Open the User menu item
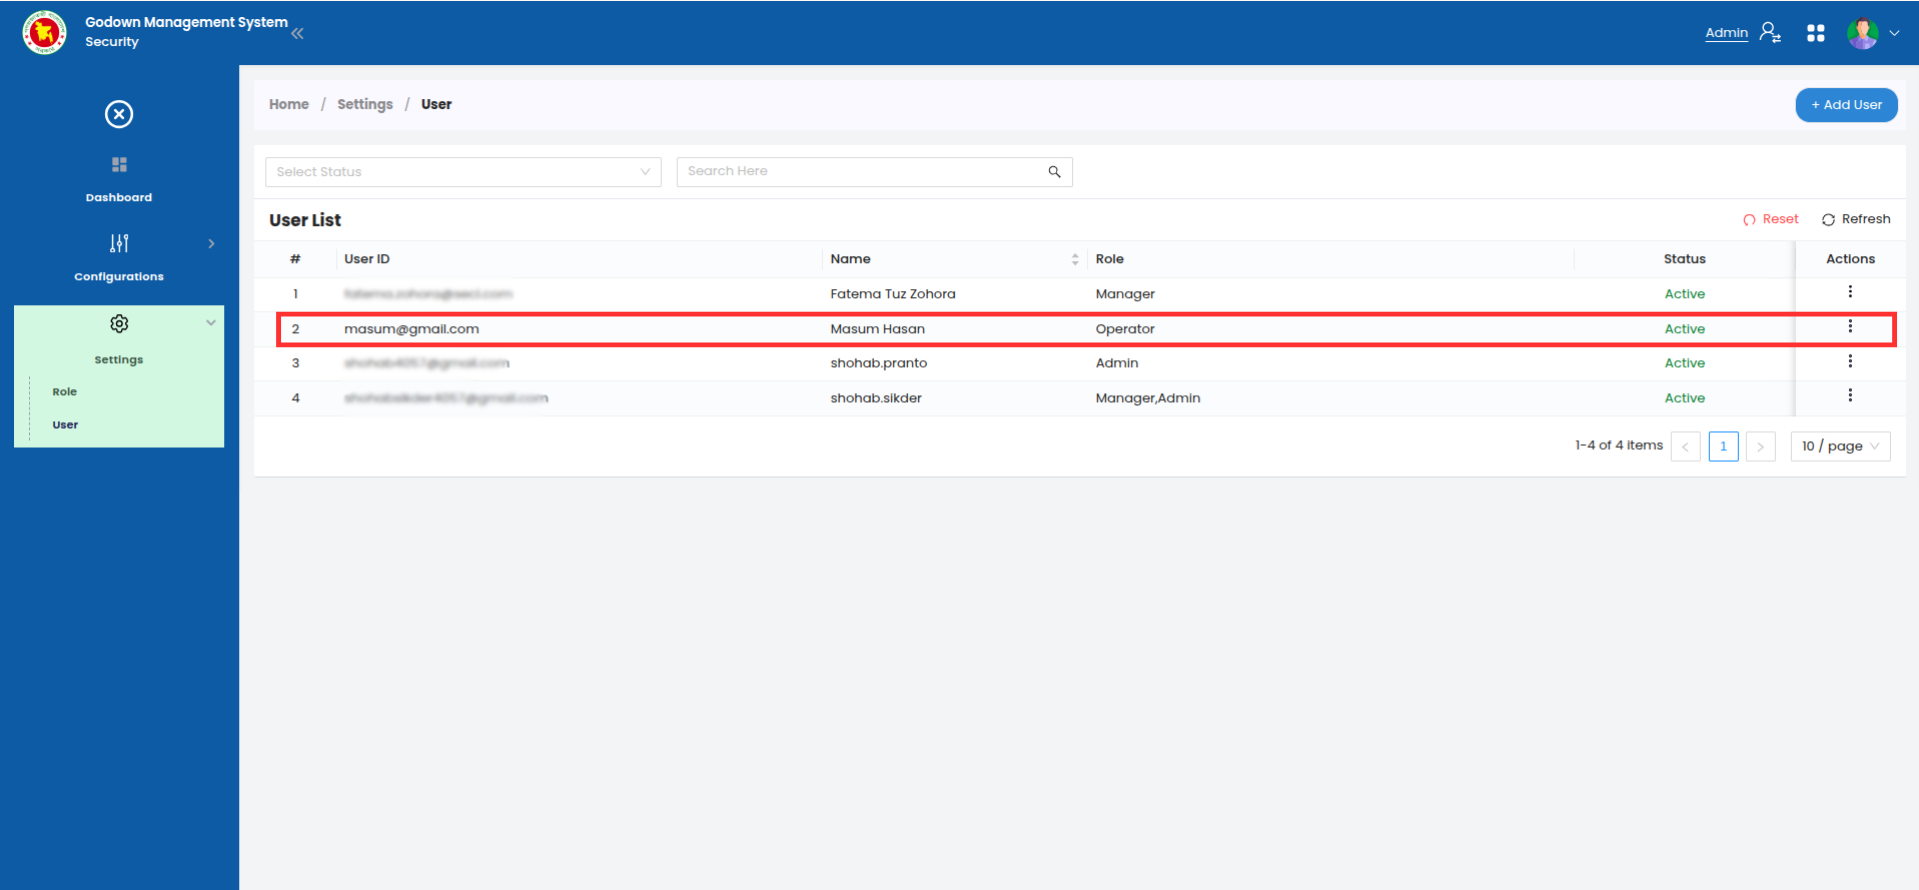 [65, 425]
